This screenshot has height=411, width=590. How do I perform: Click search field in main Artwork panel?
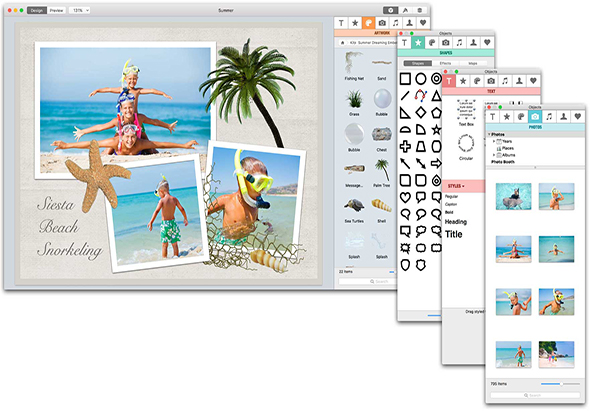(x=368, y=282)
